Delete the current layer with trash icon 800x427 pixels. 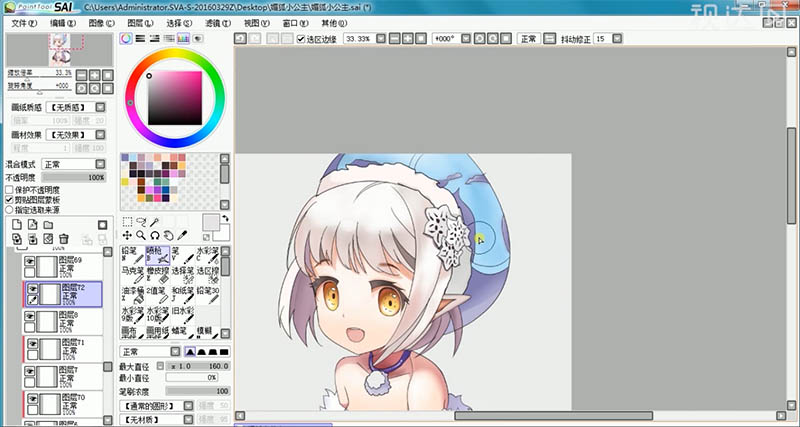pyautogui.click(x=63, y=239)
